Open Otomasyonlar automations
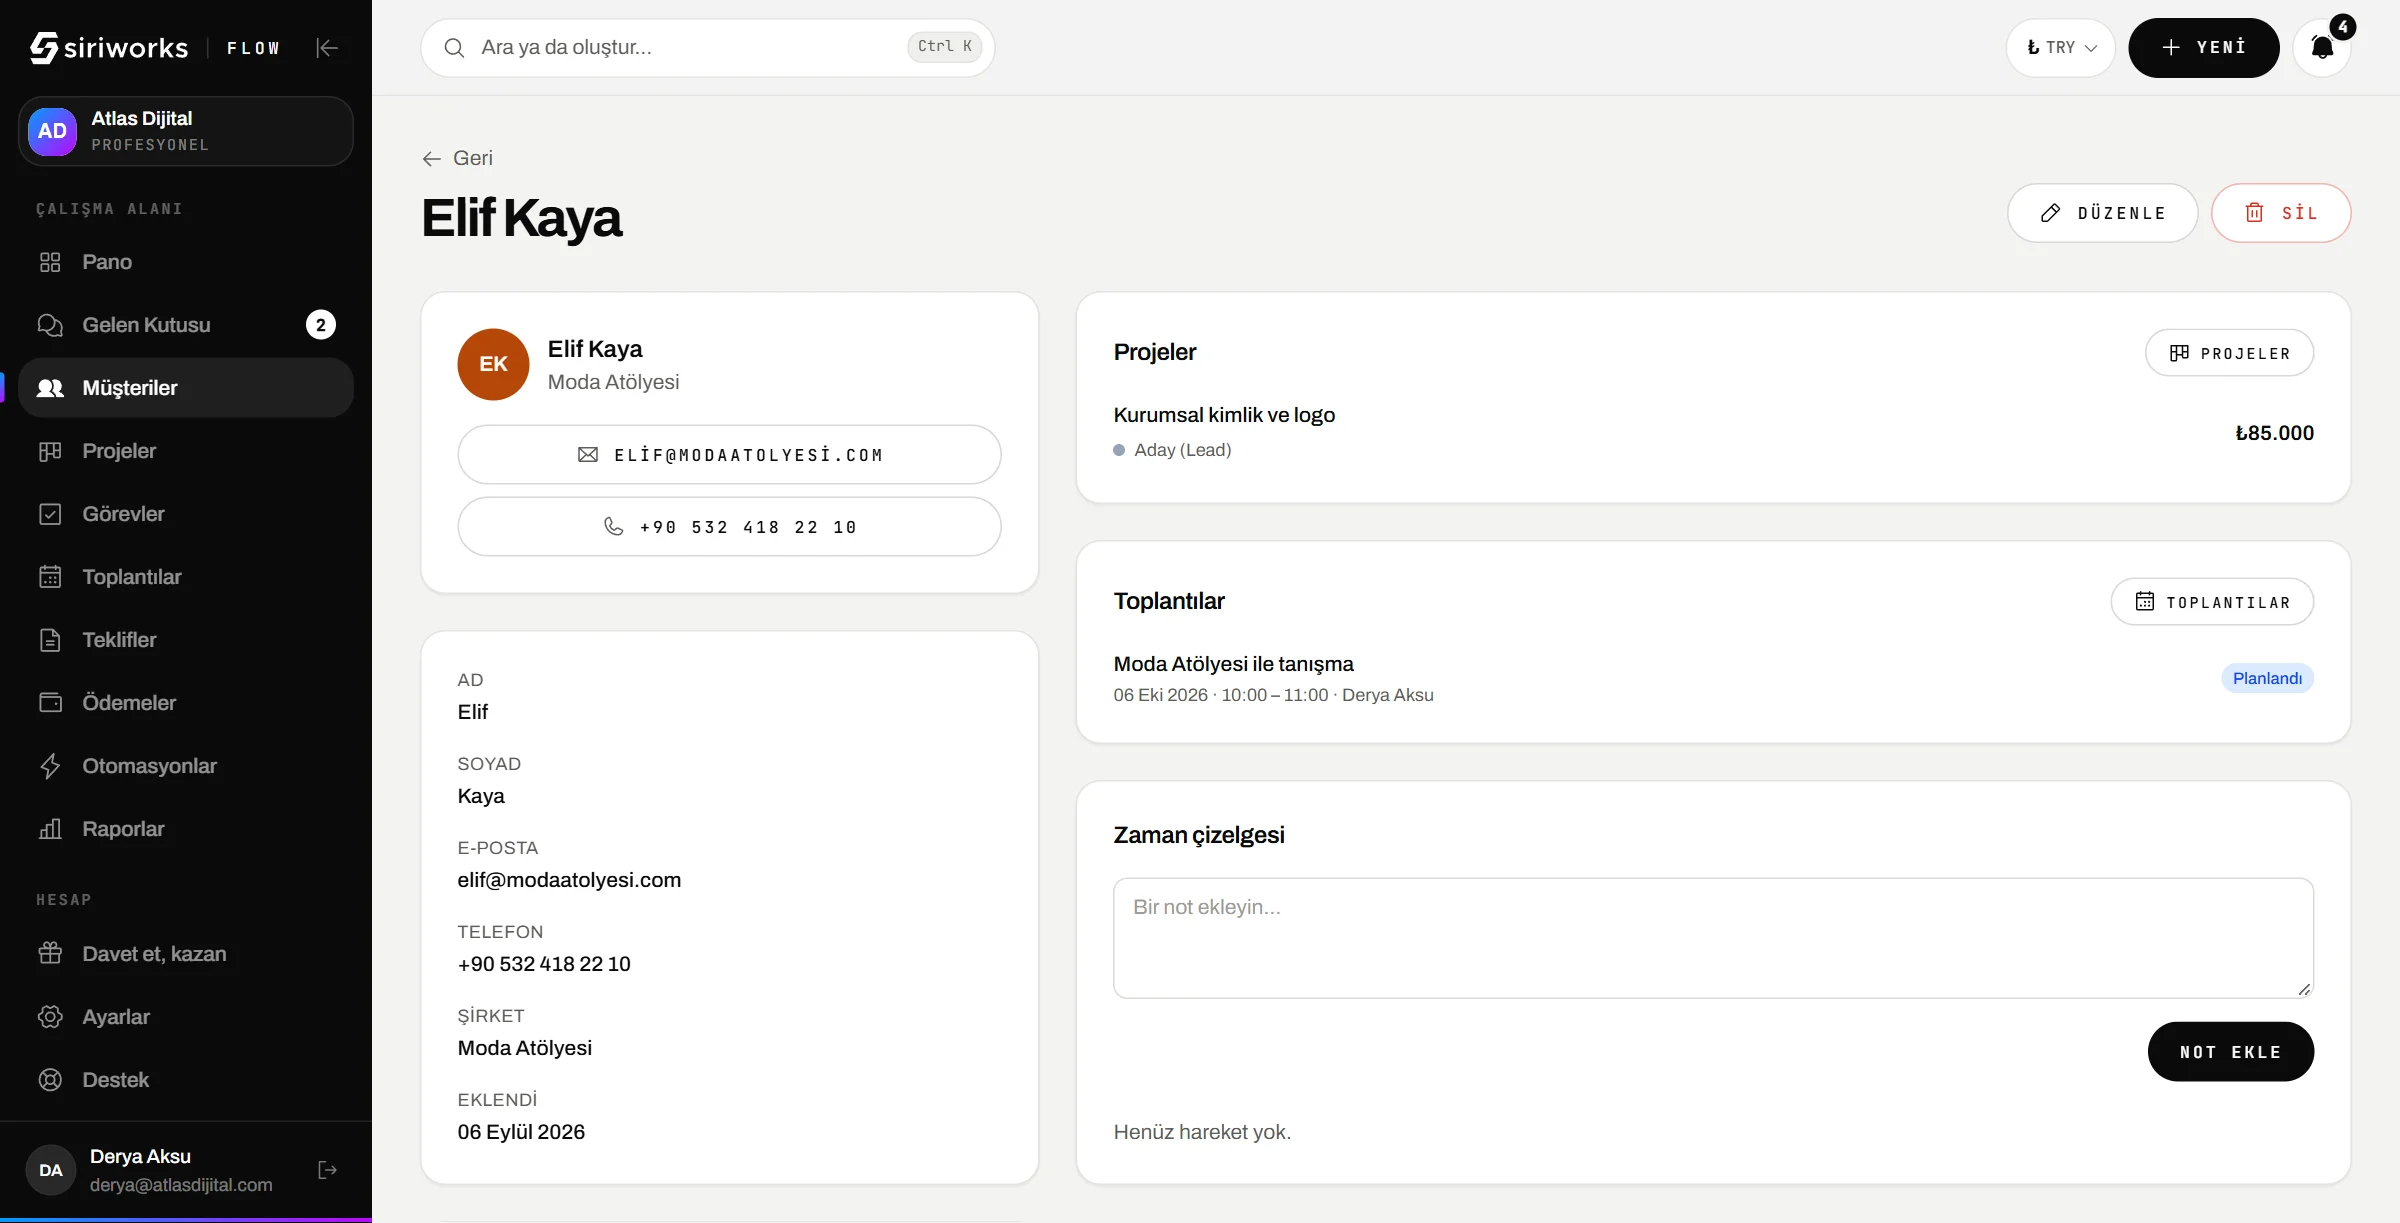Screen dimensions: 2400x1223 (x=186, y=766)
